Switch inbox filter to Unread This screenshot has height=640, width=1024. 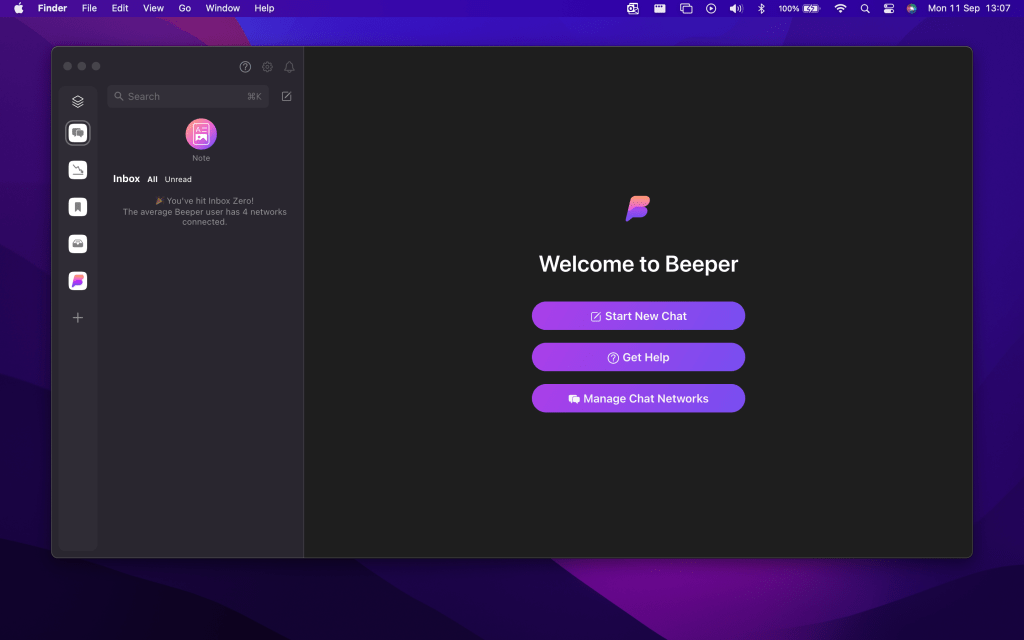click(x=178, y=179)
